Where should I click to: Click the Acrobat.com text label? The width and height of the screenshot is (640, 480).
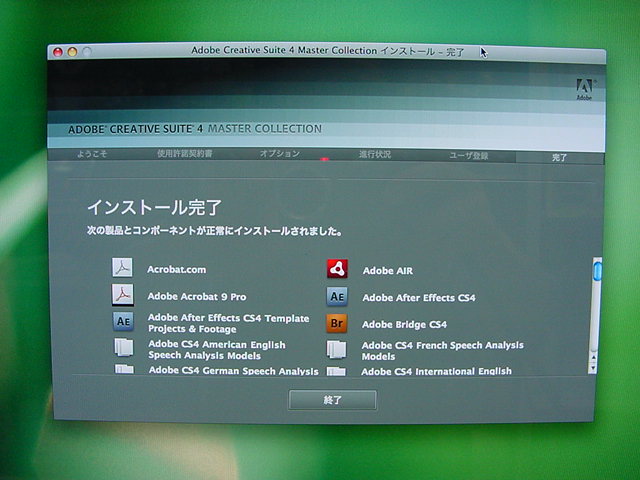(177, 269)
